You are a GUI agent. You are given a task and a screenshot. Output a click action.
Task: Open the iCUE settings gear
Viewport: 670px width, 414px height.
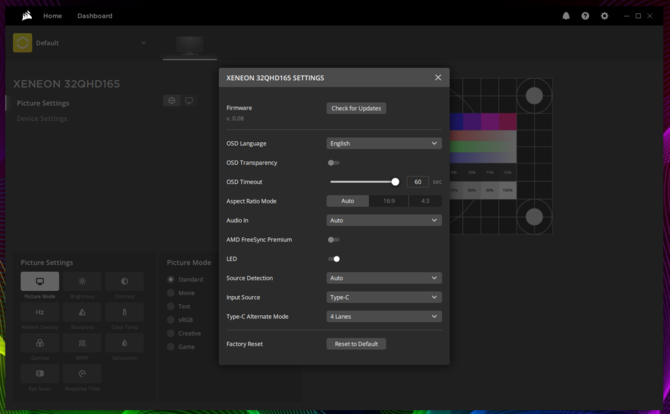[x=604, y=16]
